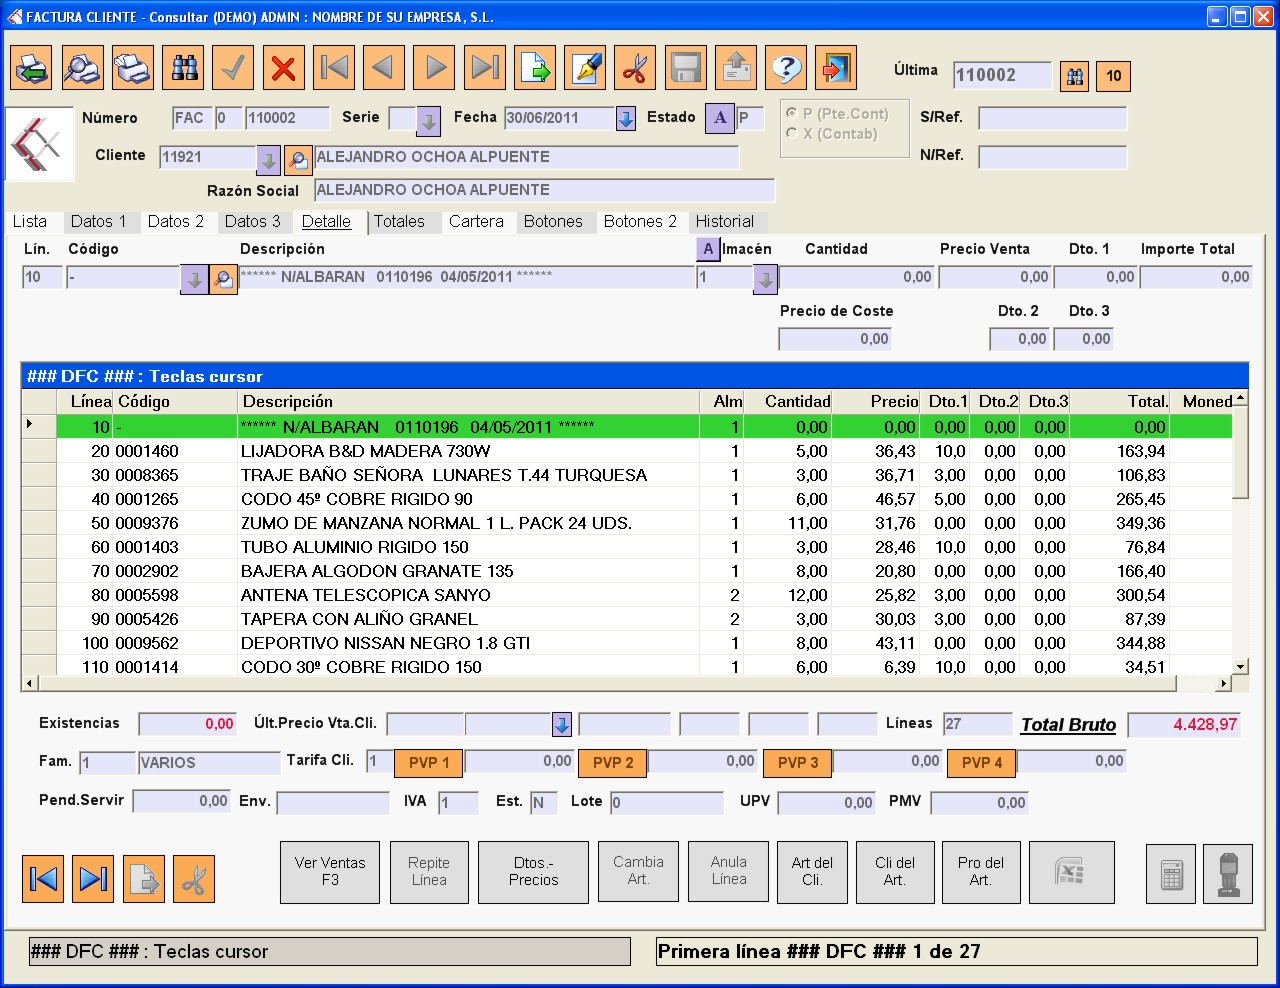Click the Ver Ventas F3 button
Image resolution: width=1280 pixels, height=988 pixels.
pos(330,872)
